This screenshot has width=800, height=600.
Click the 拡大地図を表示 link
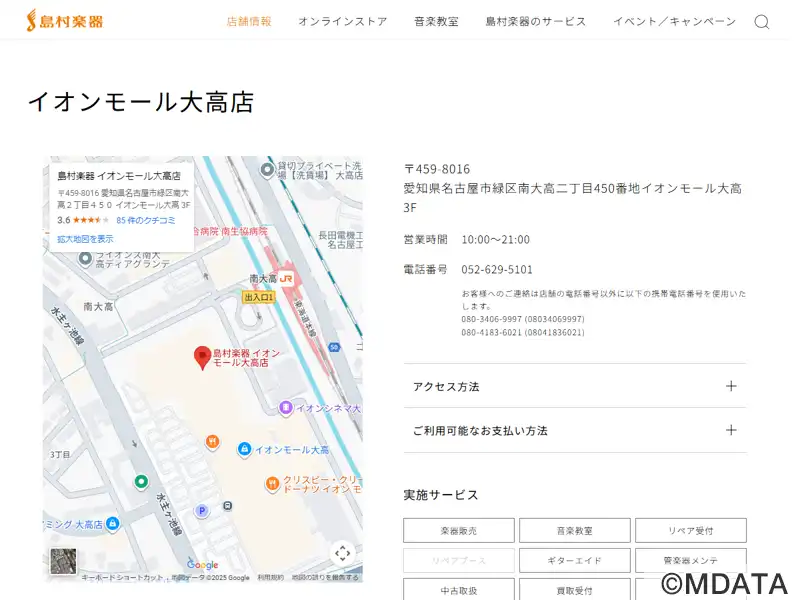[85, 239]
